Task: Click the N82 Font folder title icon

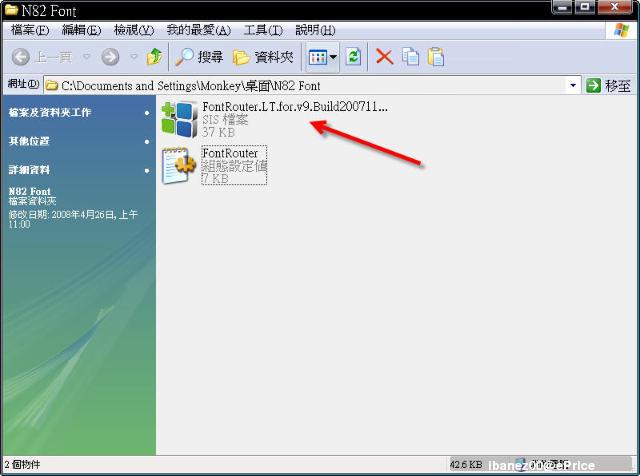Action: coord(11,9)
